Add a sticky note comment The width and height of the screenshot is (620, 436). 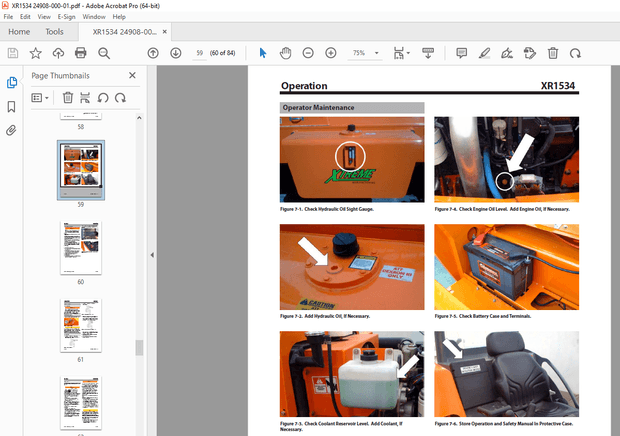point(461,53)
